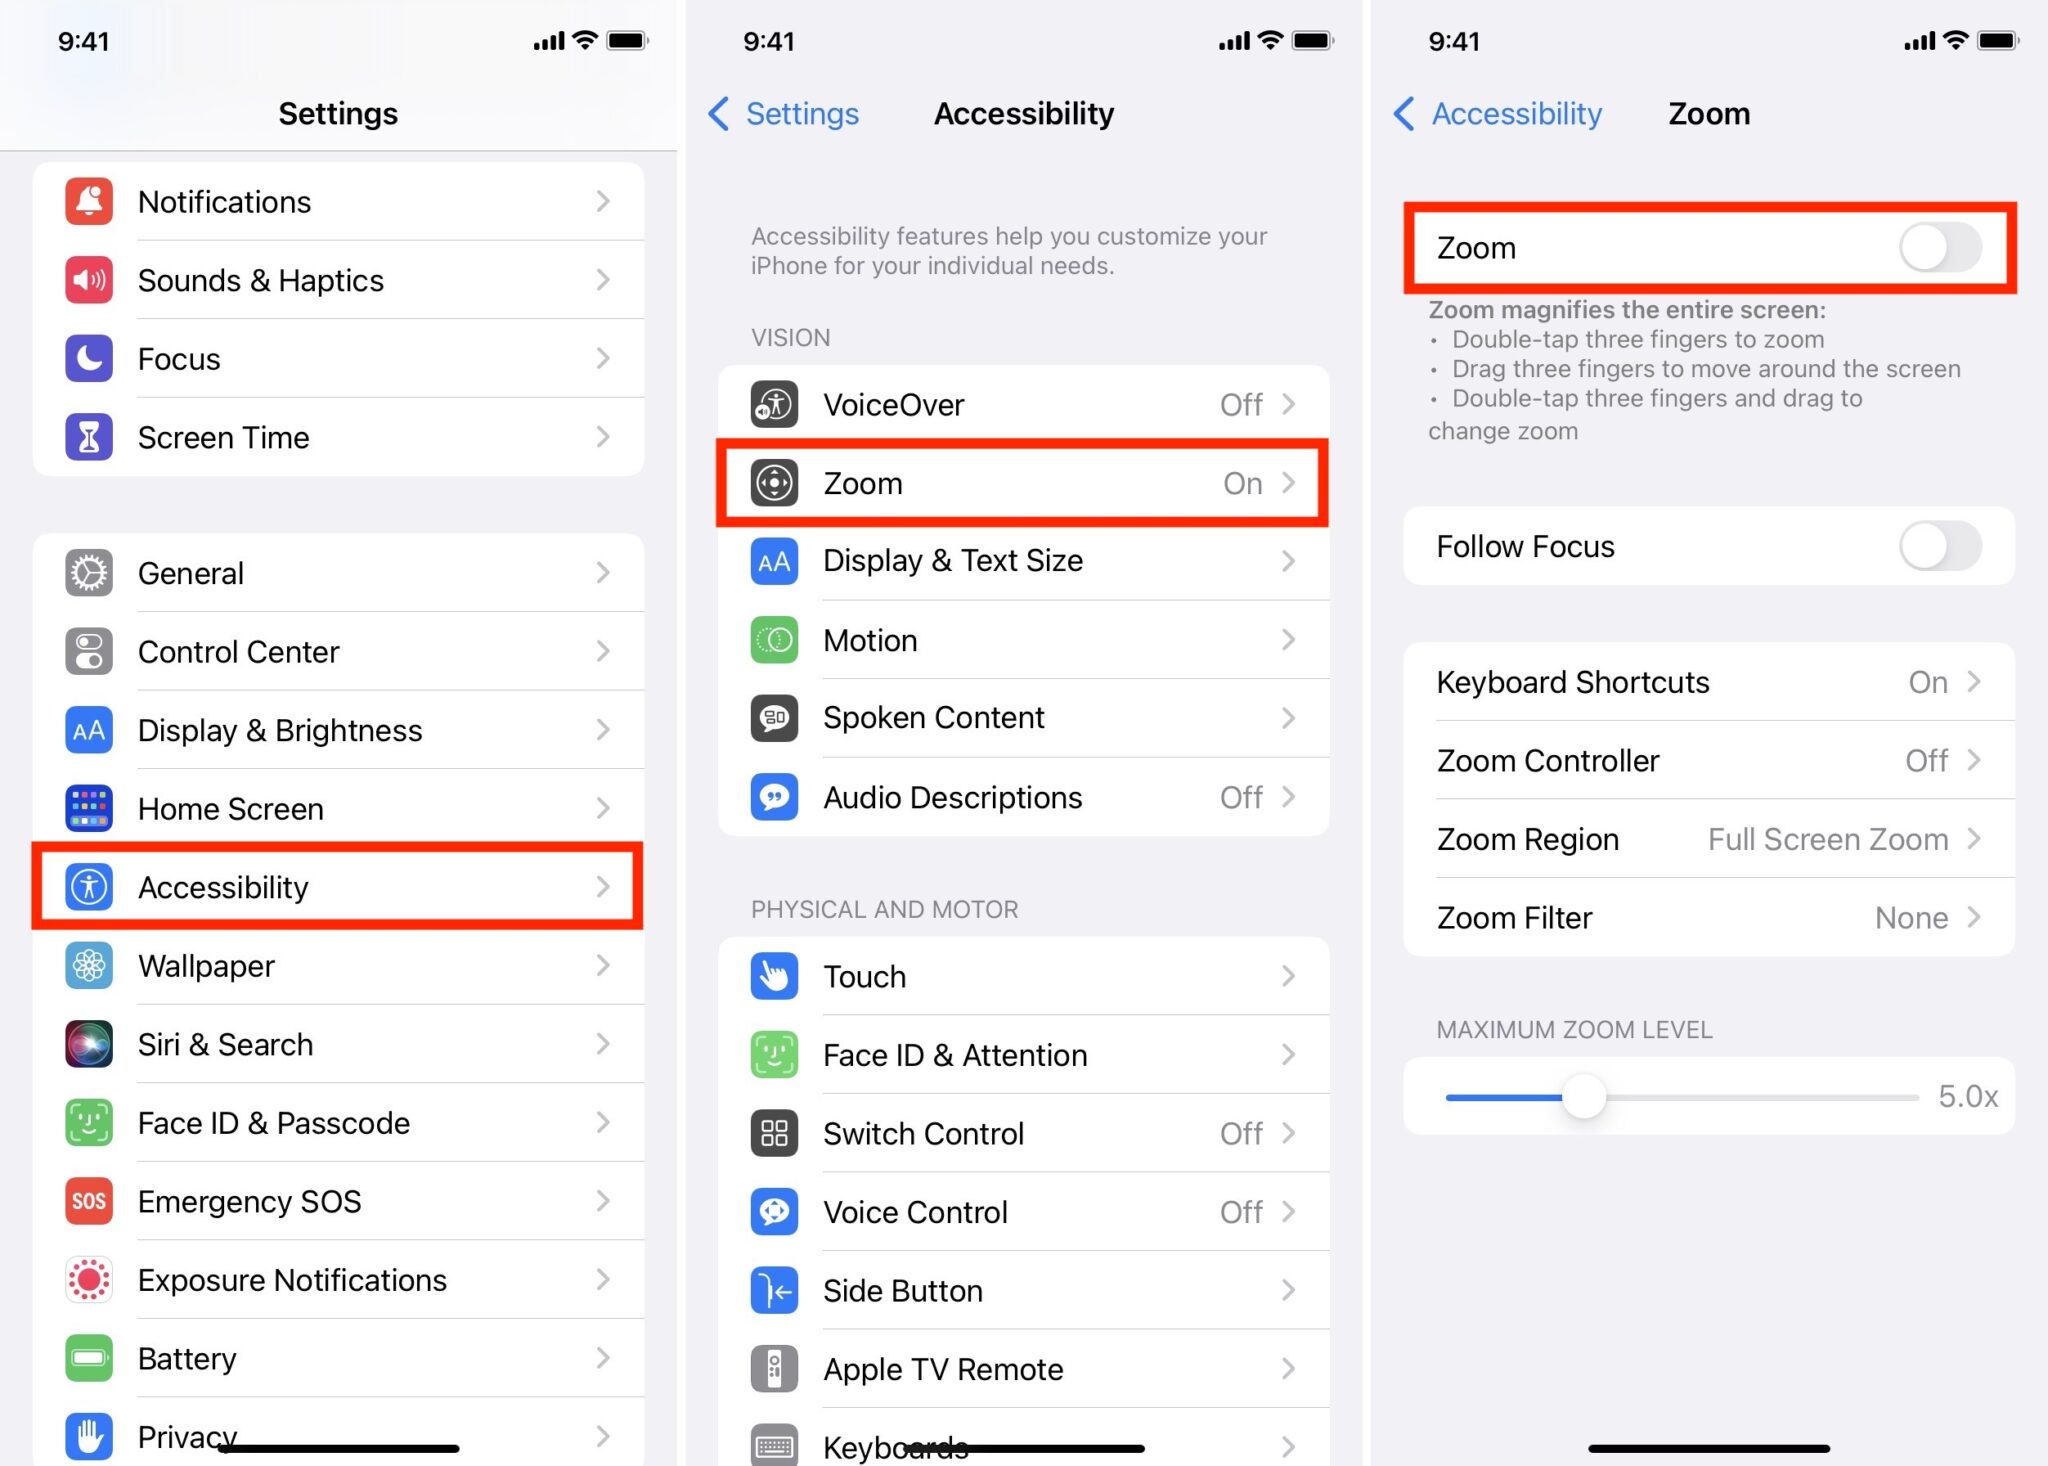This screenshot has width=2048, height=1466.
Task: Open Keyboard Shortcuts settings under Zoom
Action: [1712, 682]
